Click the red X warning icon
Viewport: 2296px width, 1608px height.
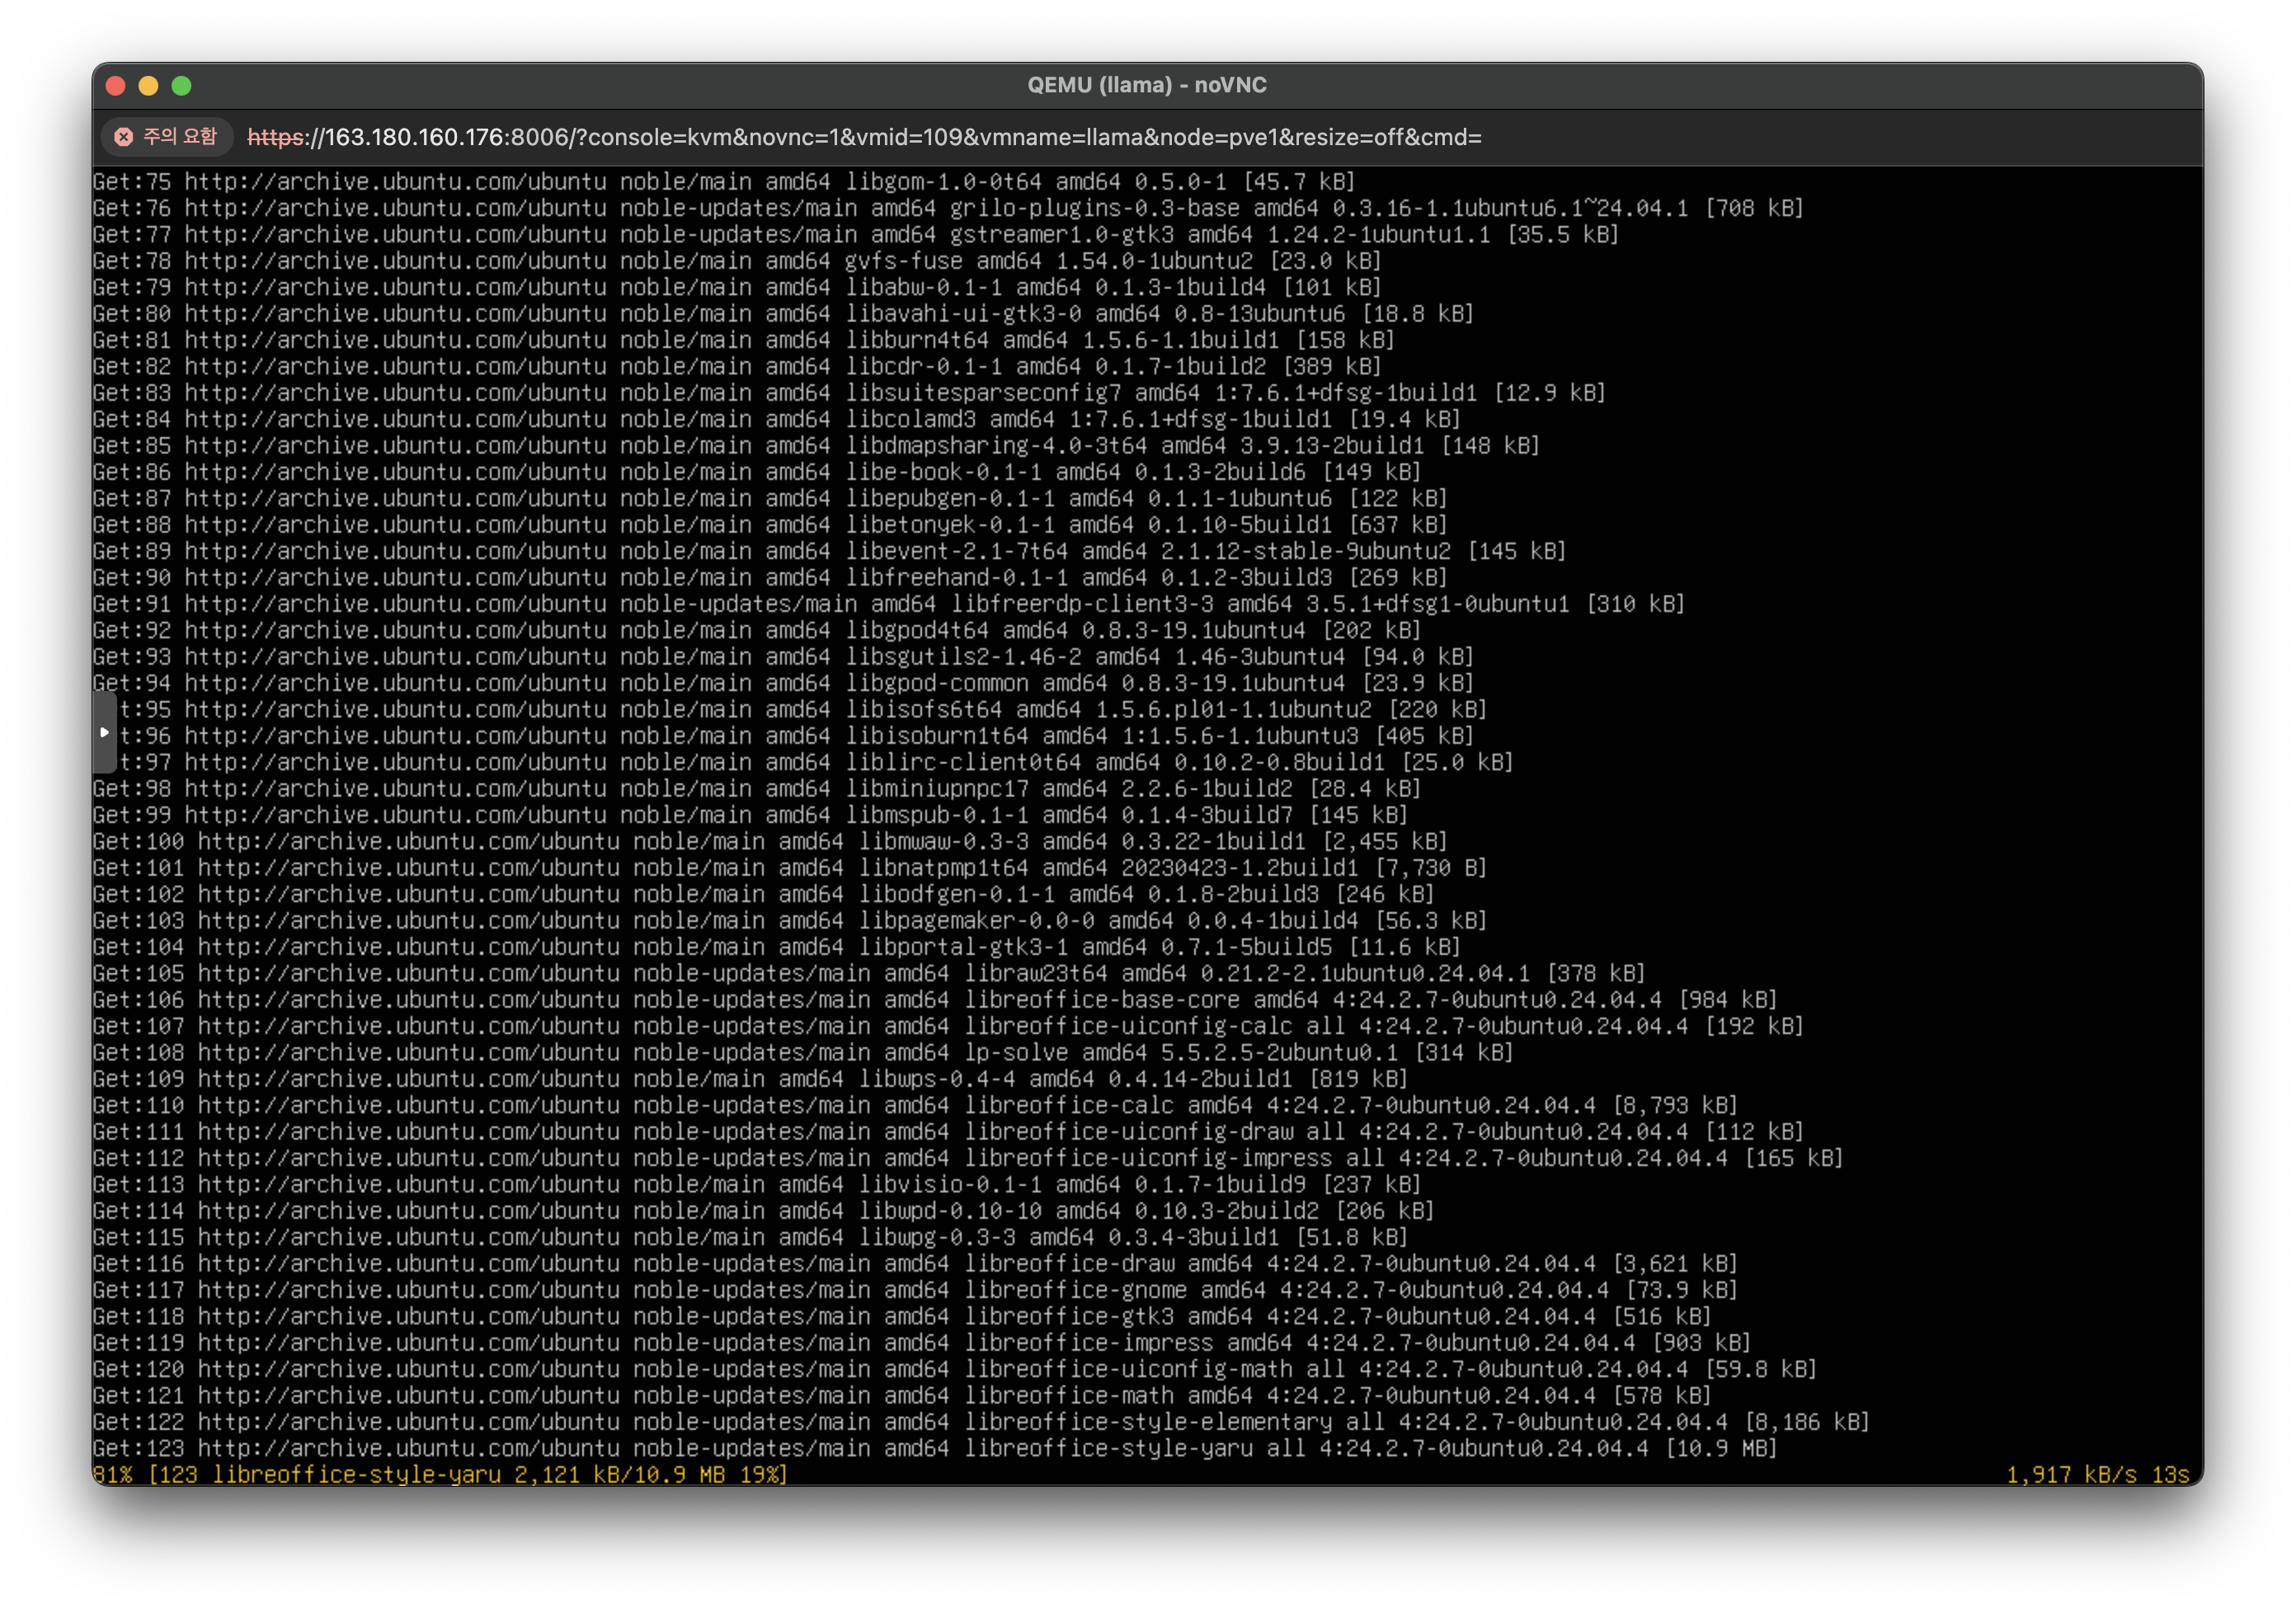pyautogui.click(x=124, y=137)
